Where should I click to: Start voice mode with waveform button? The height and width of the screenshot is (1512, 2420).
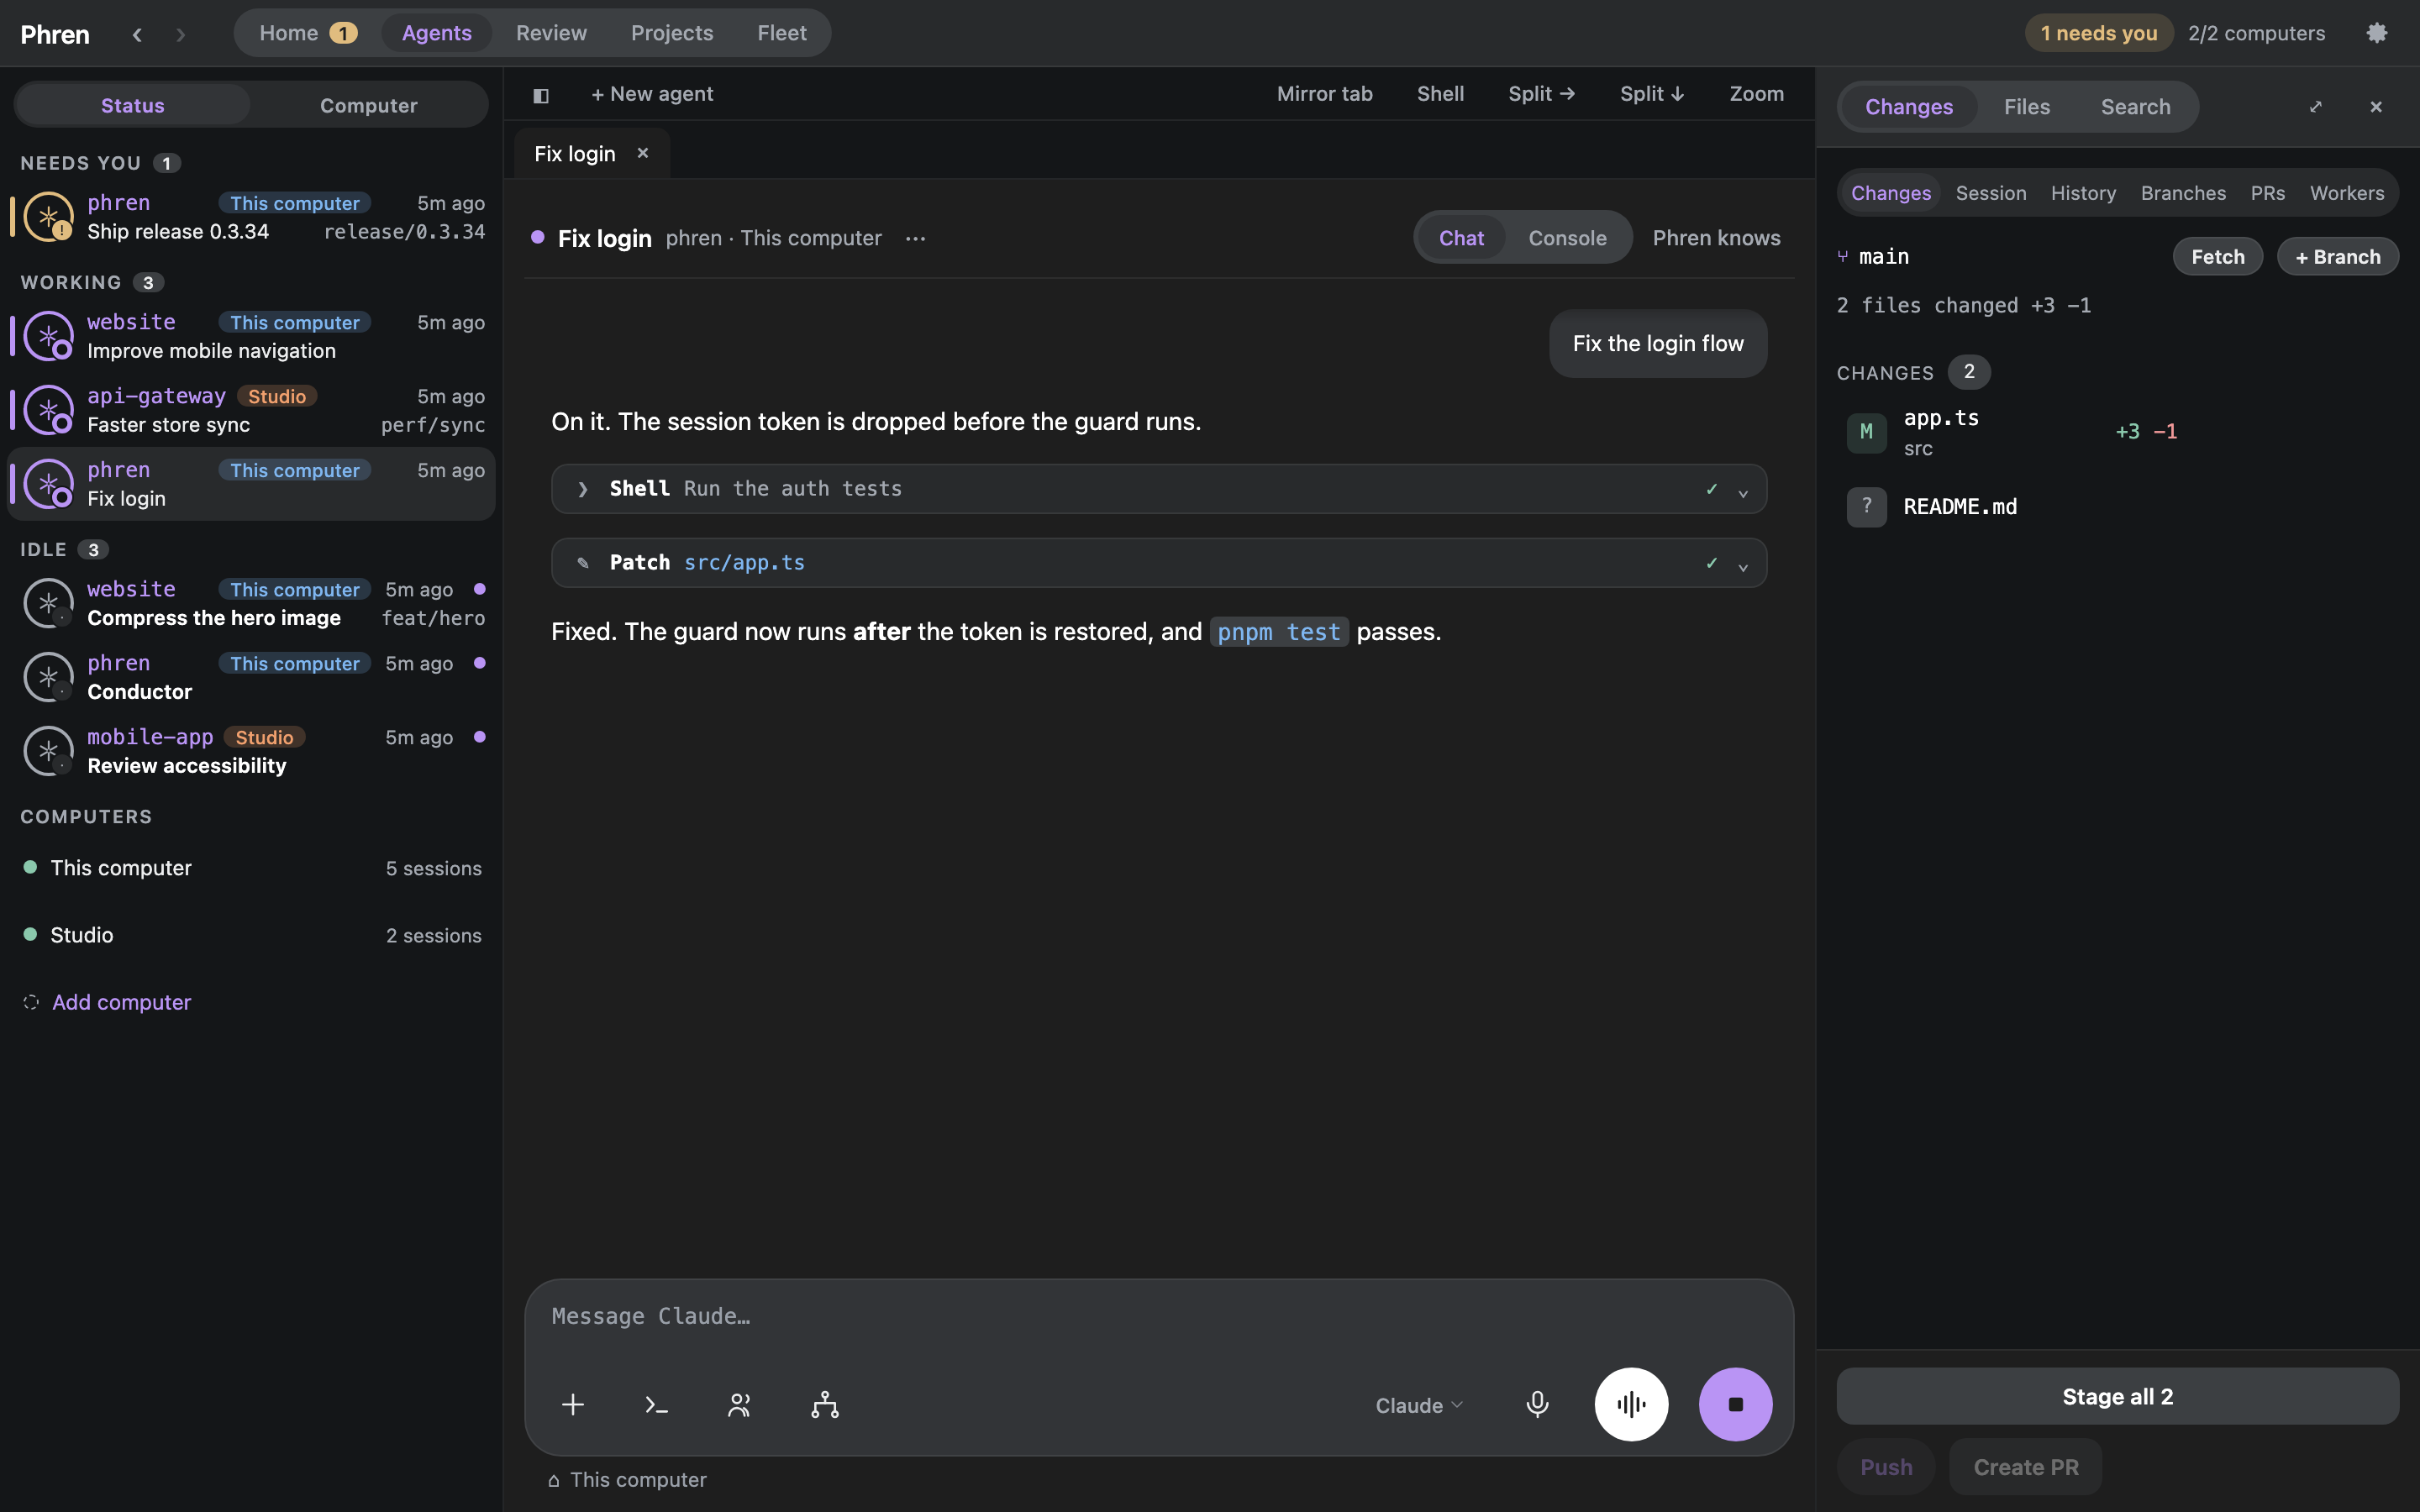(1631, 1405)
